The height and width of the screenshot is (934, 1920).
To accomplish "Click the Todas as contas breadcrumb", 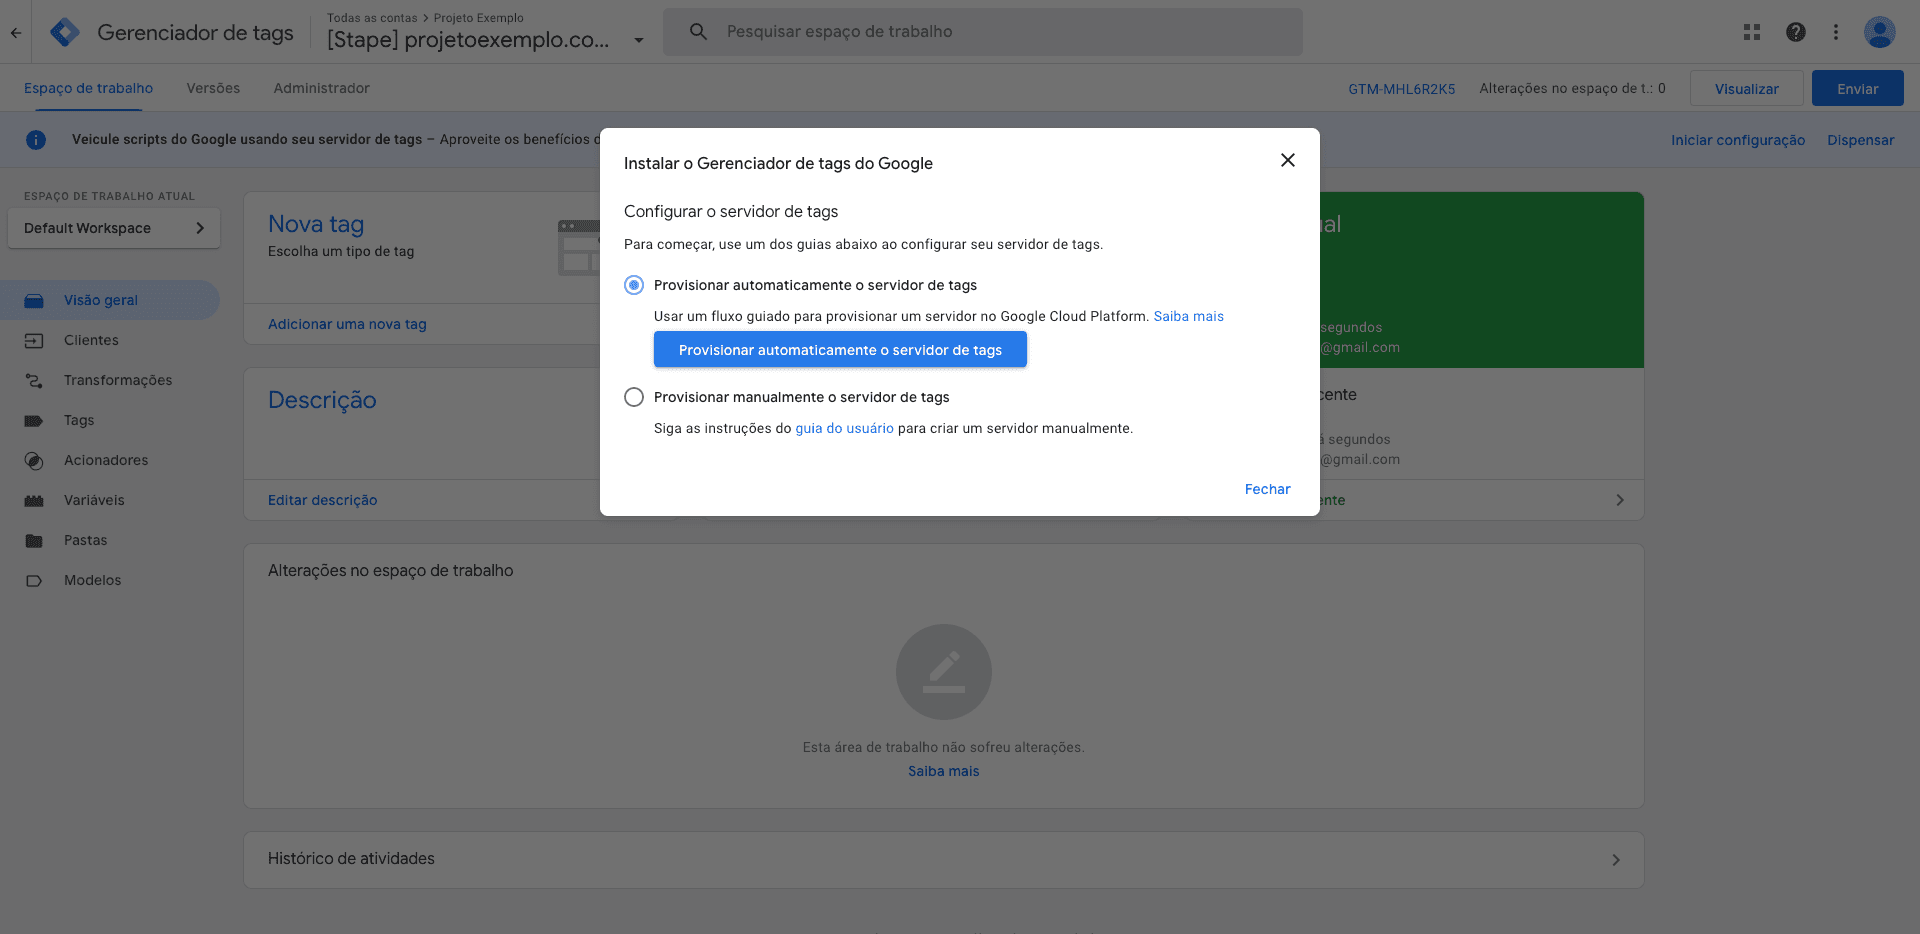I will click(372, 18).
